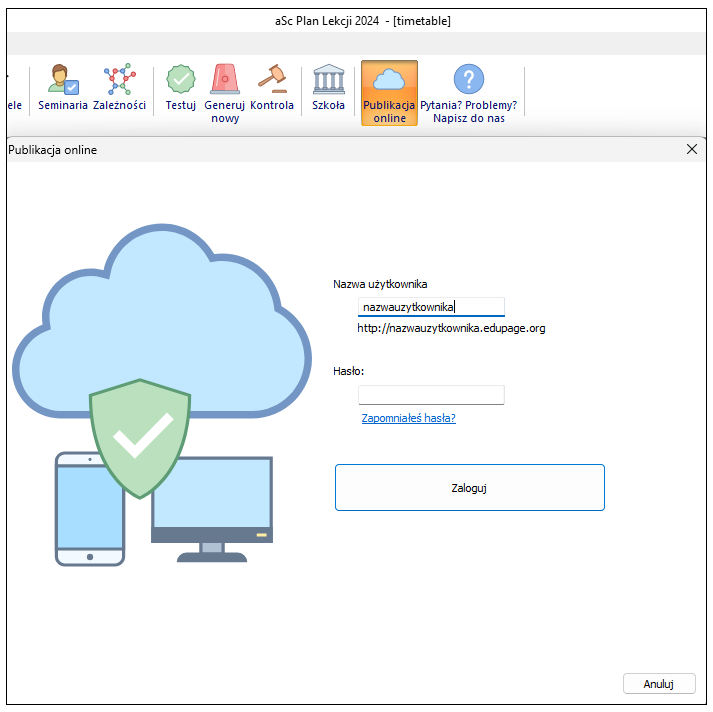Open the Szkoła school settings

(328, 89)
